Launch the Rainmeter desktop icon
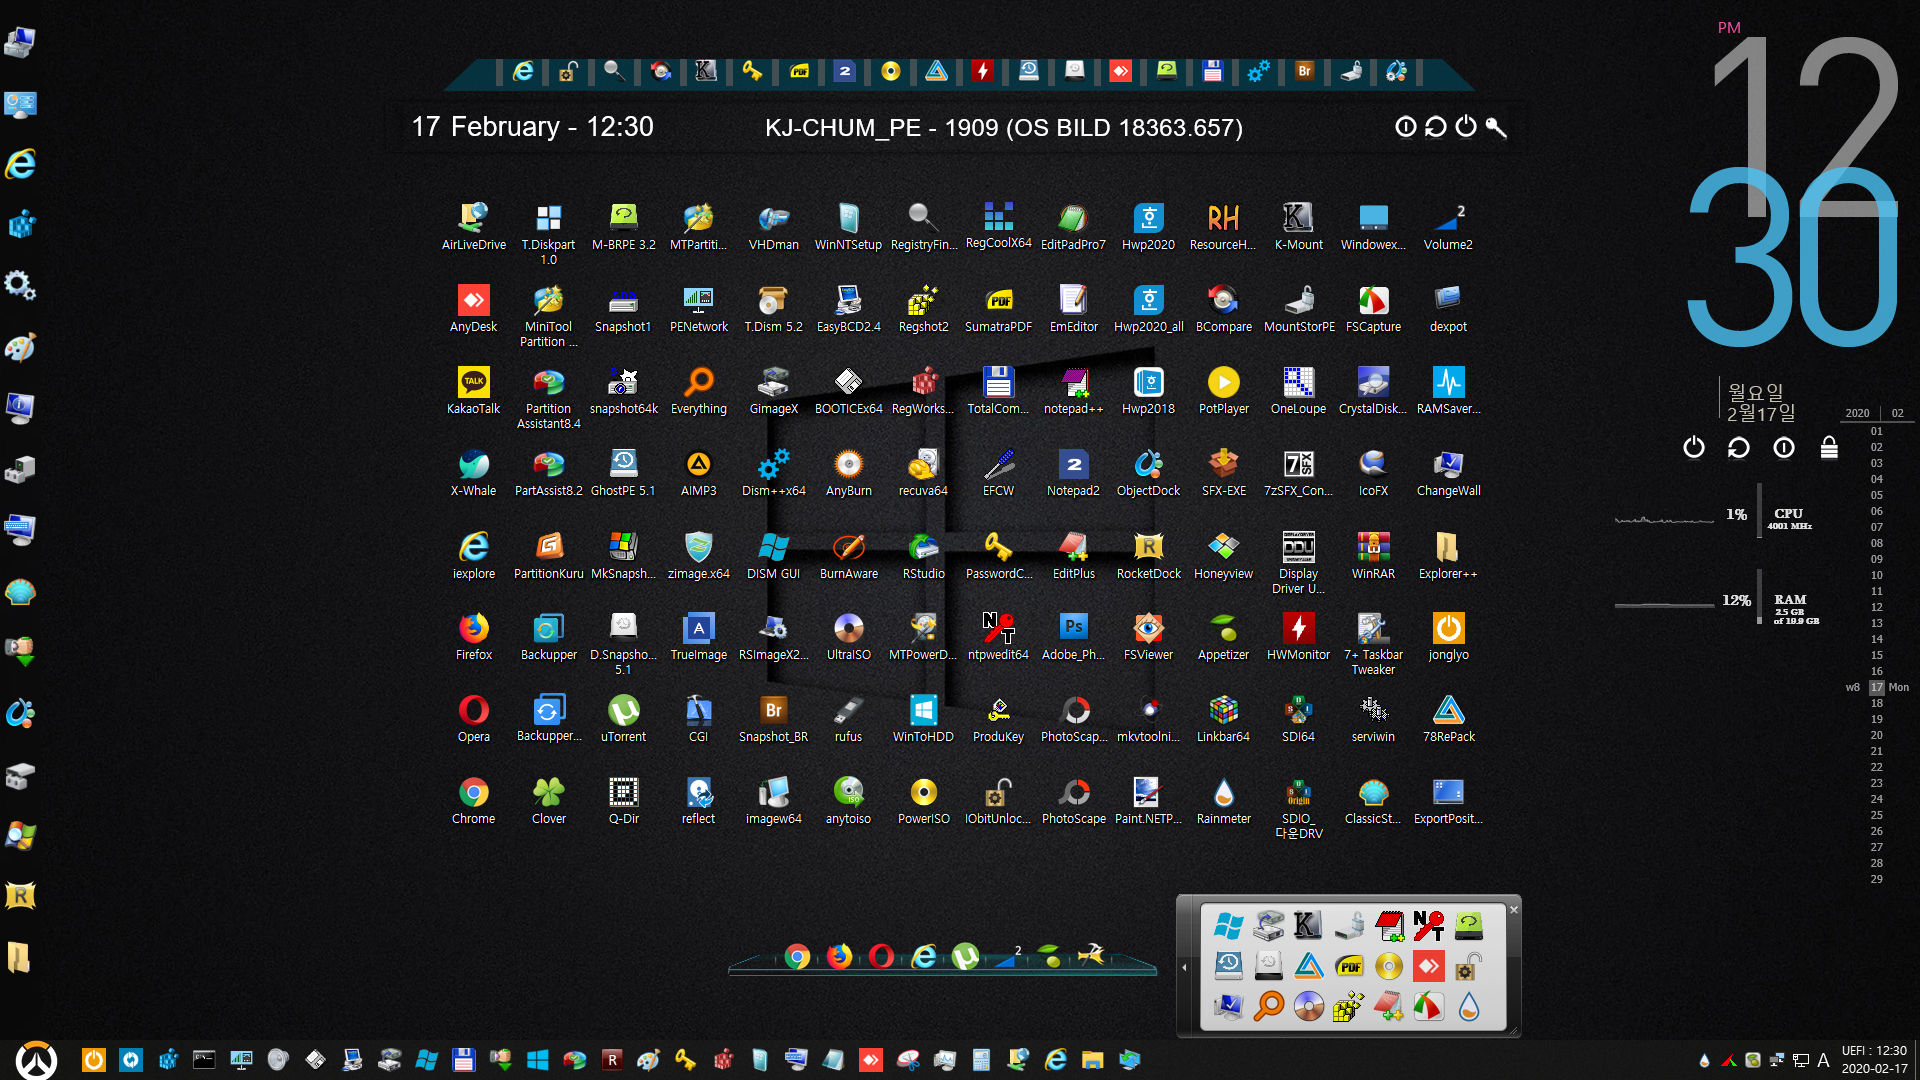 click(1223, 800)
